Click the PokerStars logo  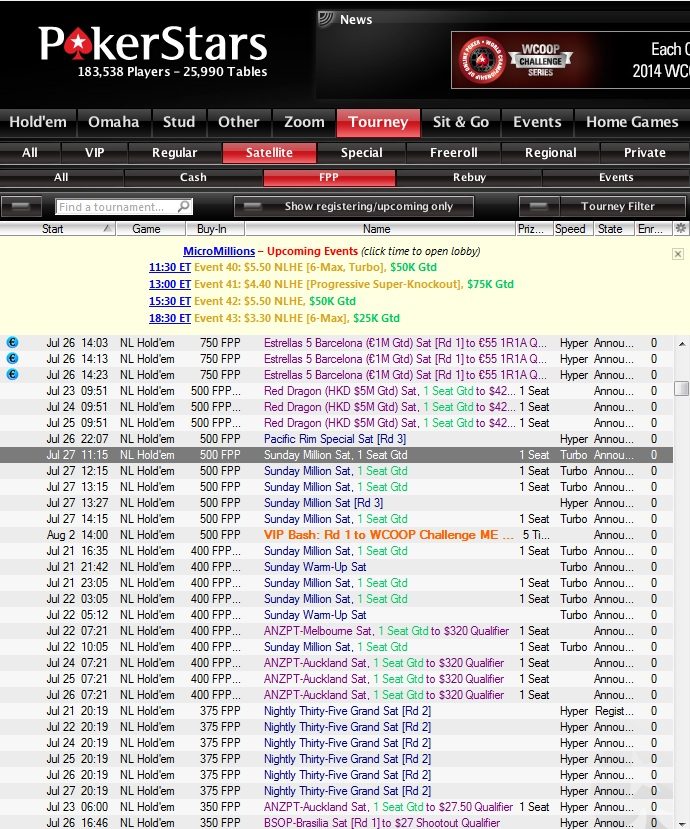(x=153, y=43)
